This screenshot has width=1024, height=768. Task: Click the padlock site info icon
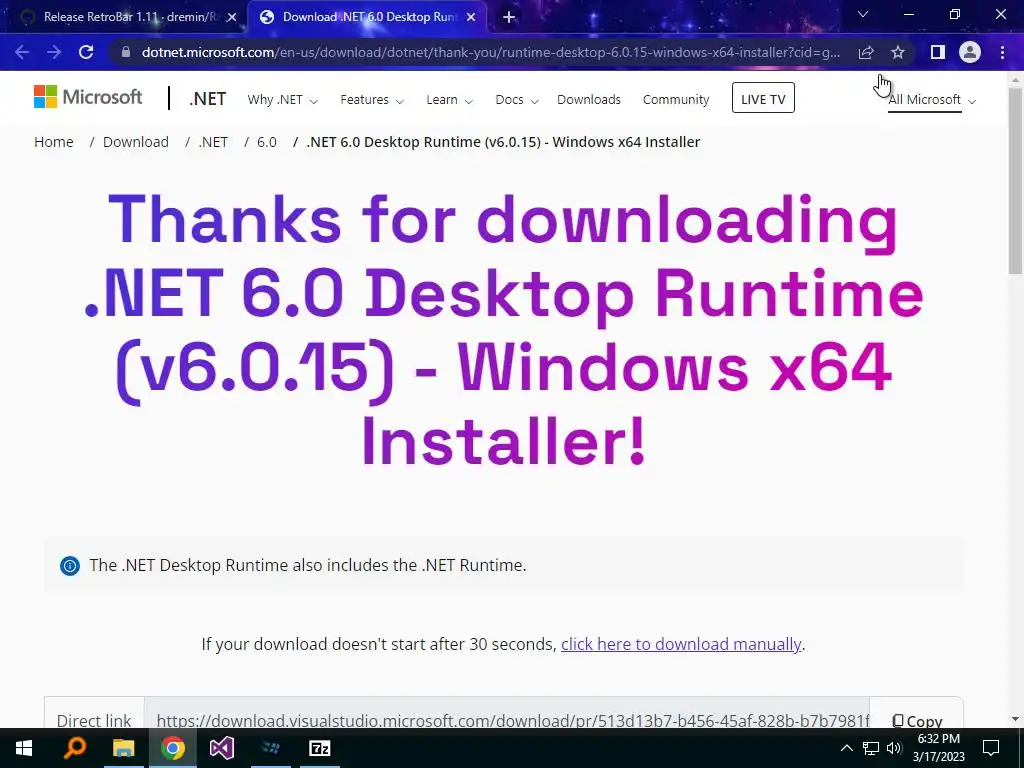126,52
